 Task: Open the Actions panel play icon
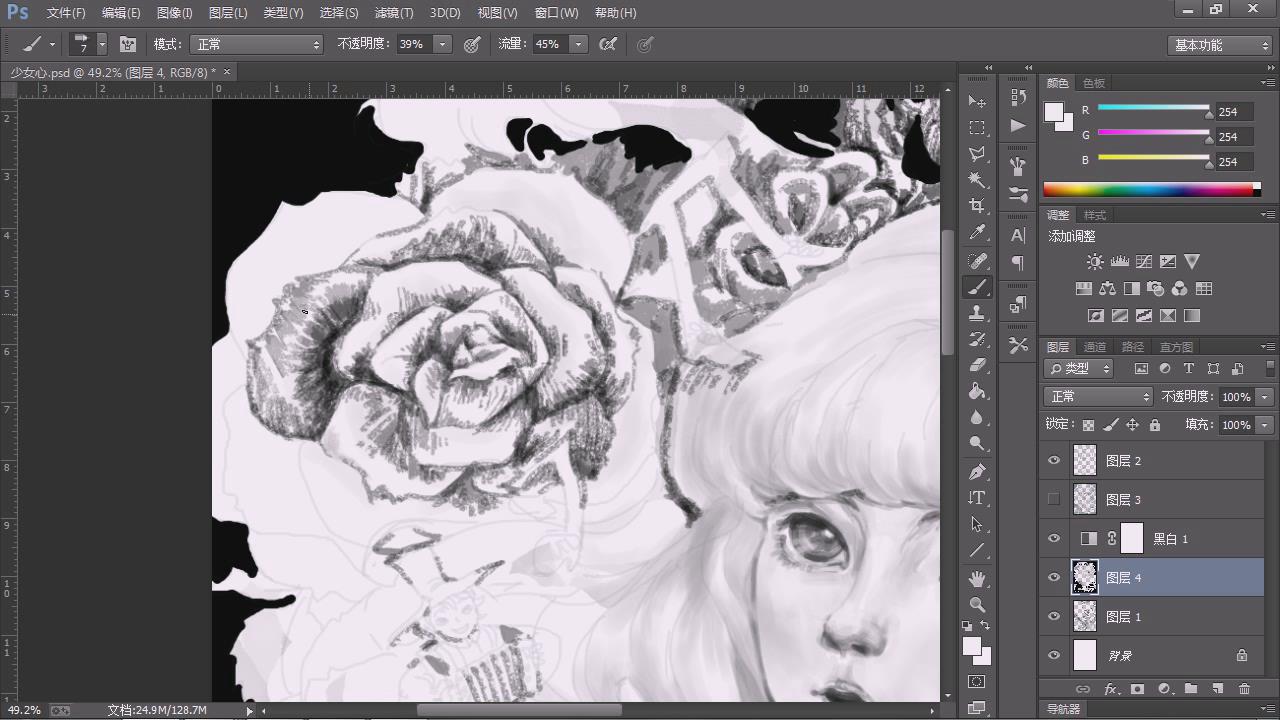[x=1018, y=125]
